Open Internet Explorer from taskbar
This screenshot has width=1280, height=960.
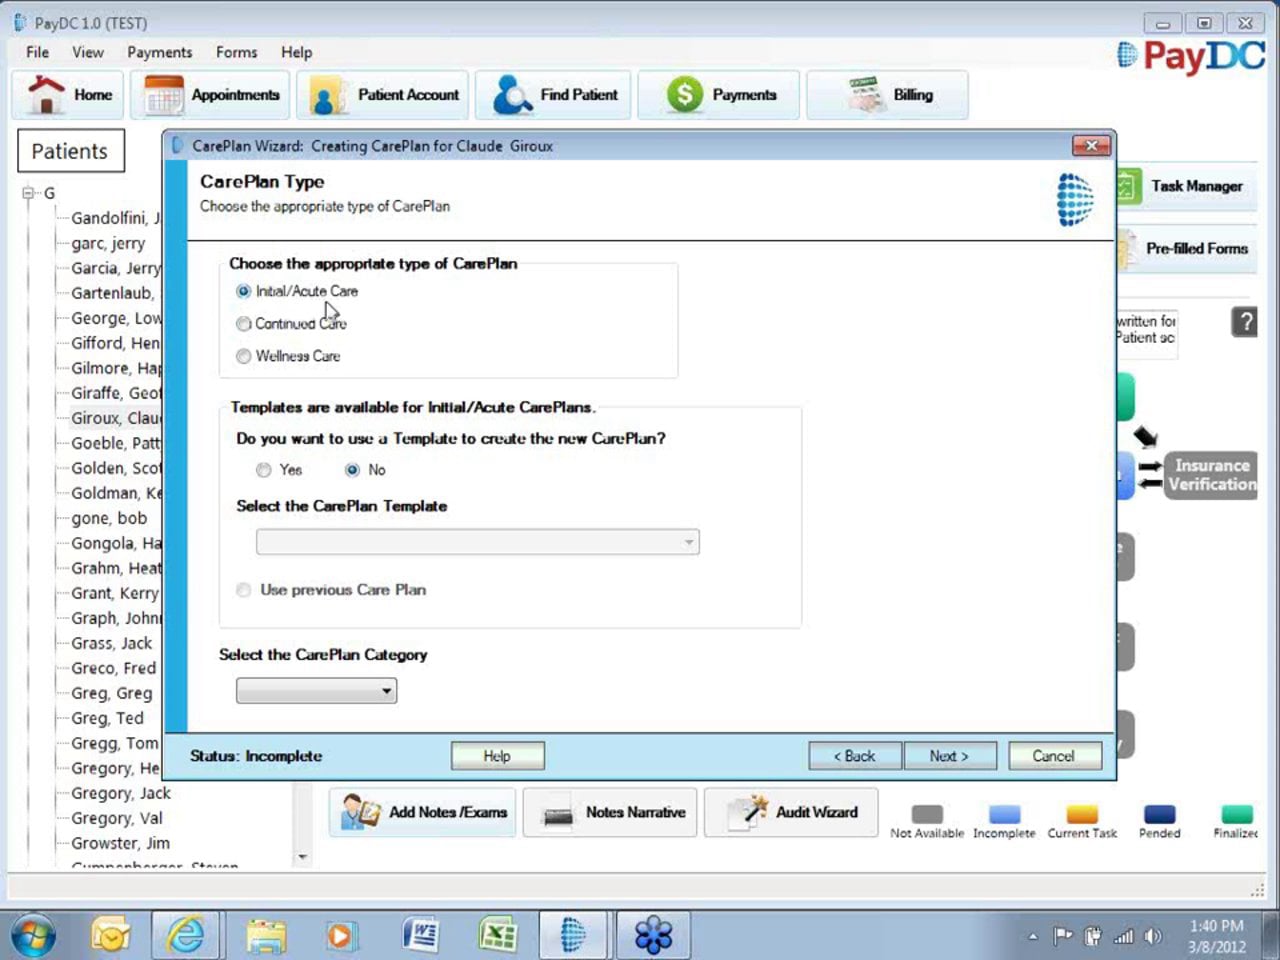coord(186,936)
